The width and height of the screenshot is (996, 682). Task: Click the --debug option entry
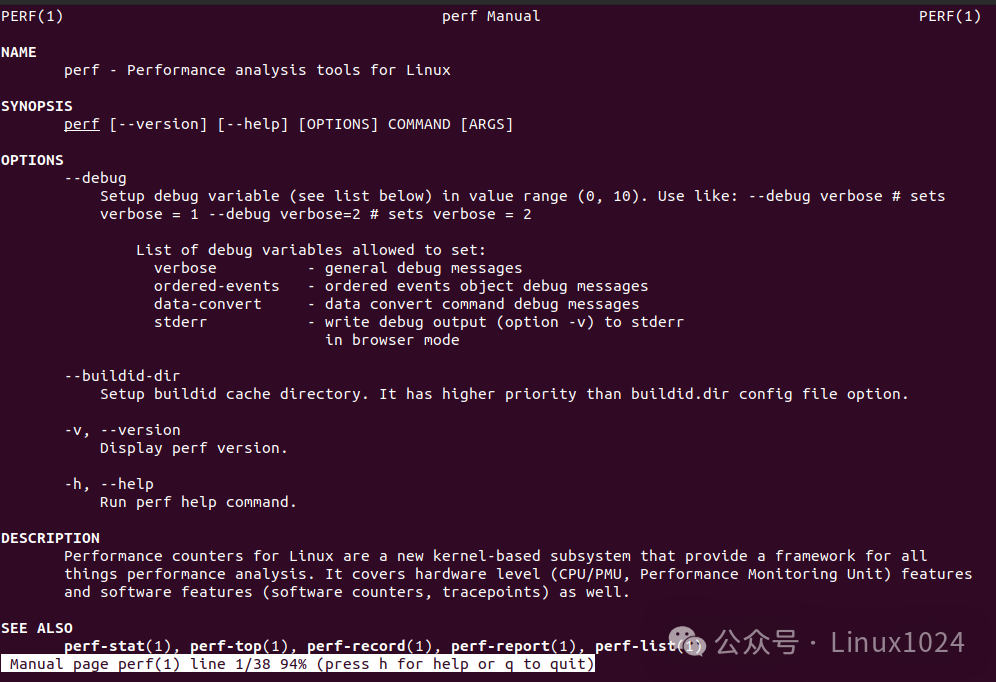tap(95, 178)
